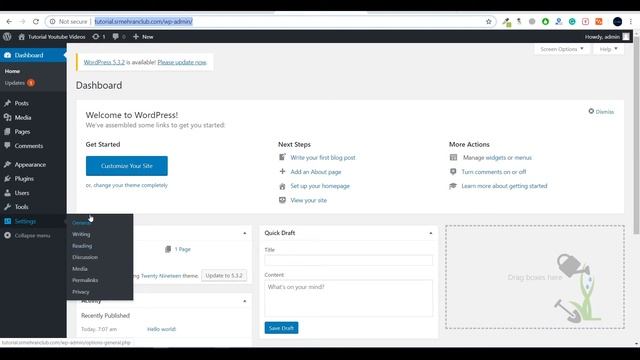
Task: Click the Not secure site info icon
Action: click(x=52, y=22)
